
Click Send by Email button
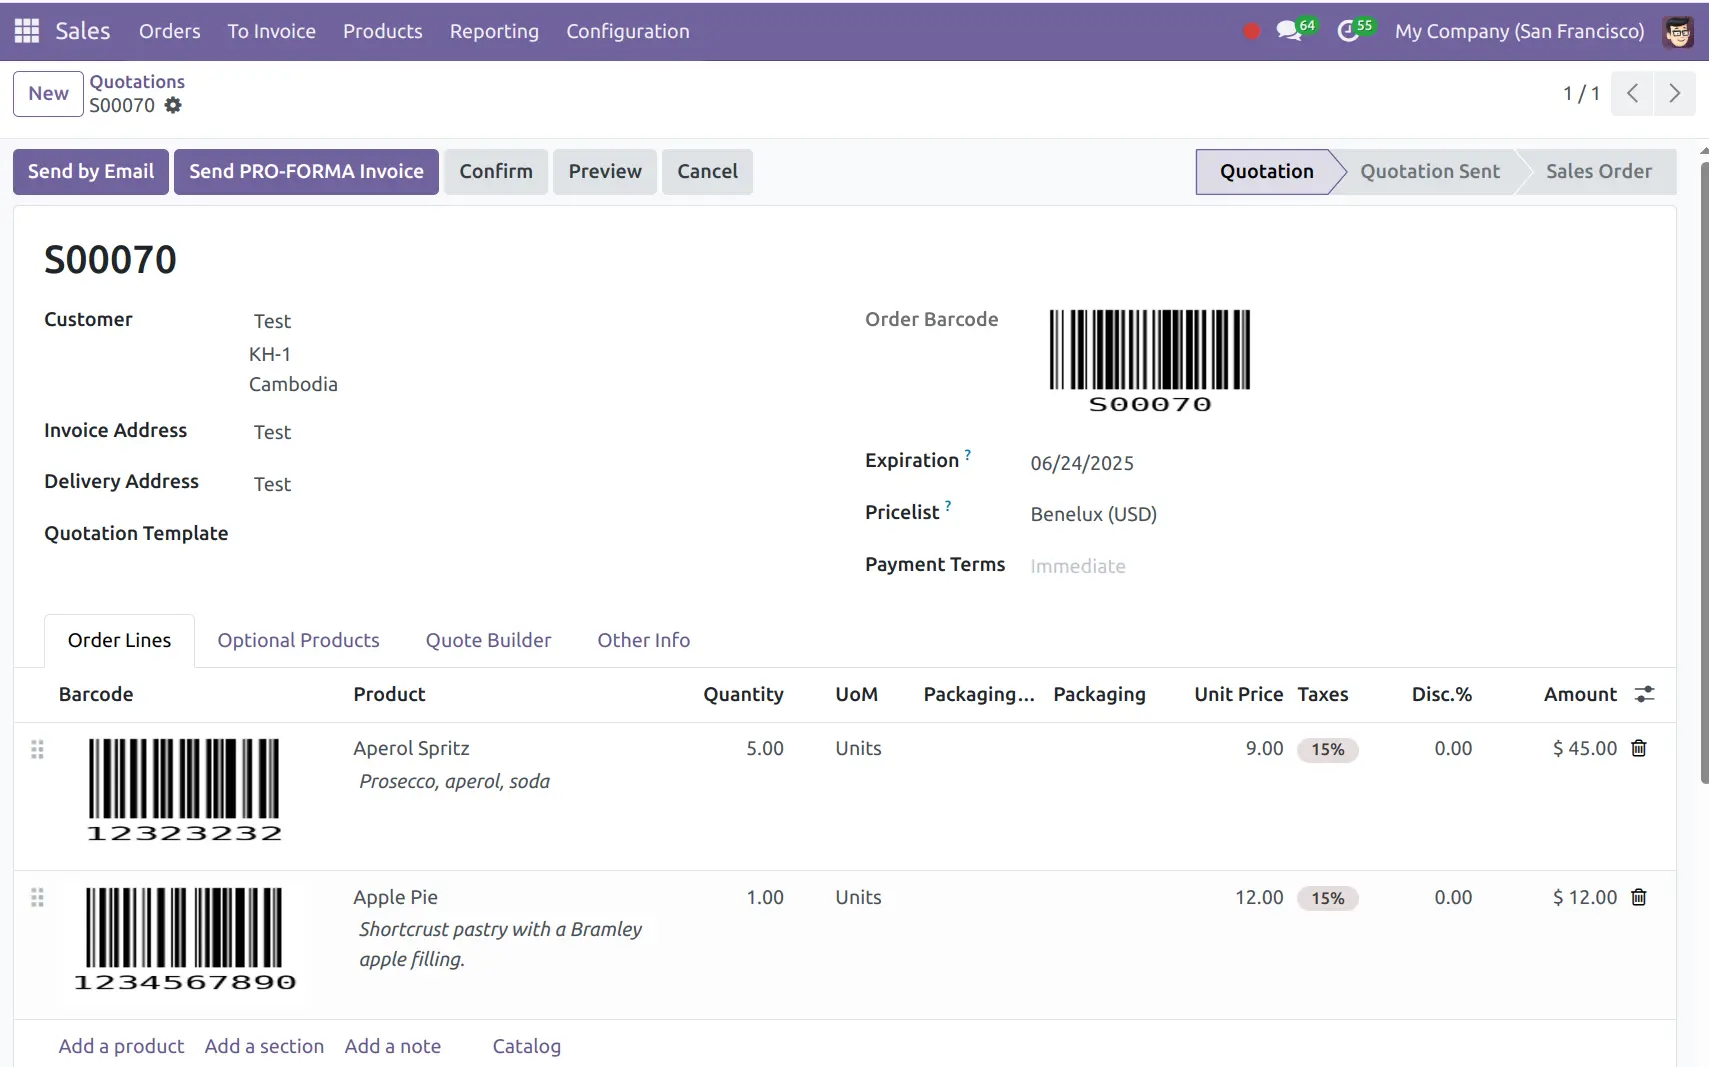(91, 171)
